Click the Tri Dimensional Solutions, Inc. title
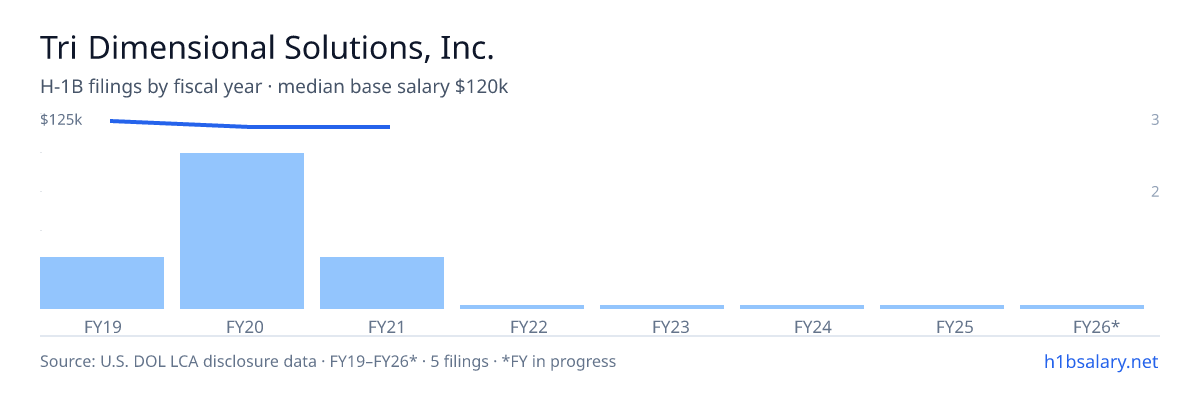 click(x=267, y=48)
